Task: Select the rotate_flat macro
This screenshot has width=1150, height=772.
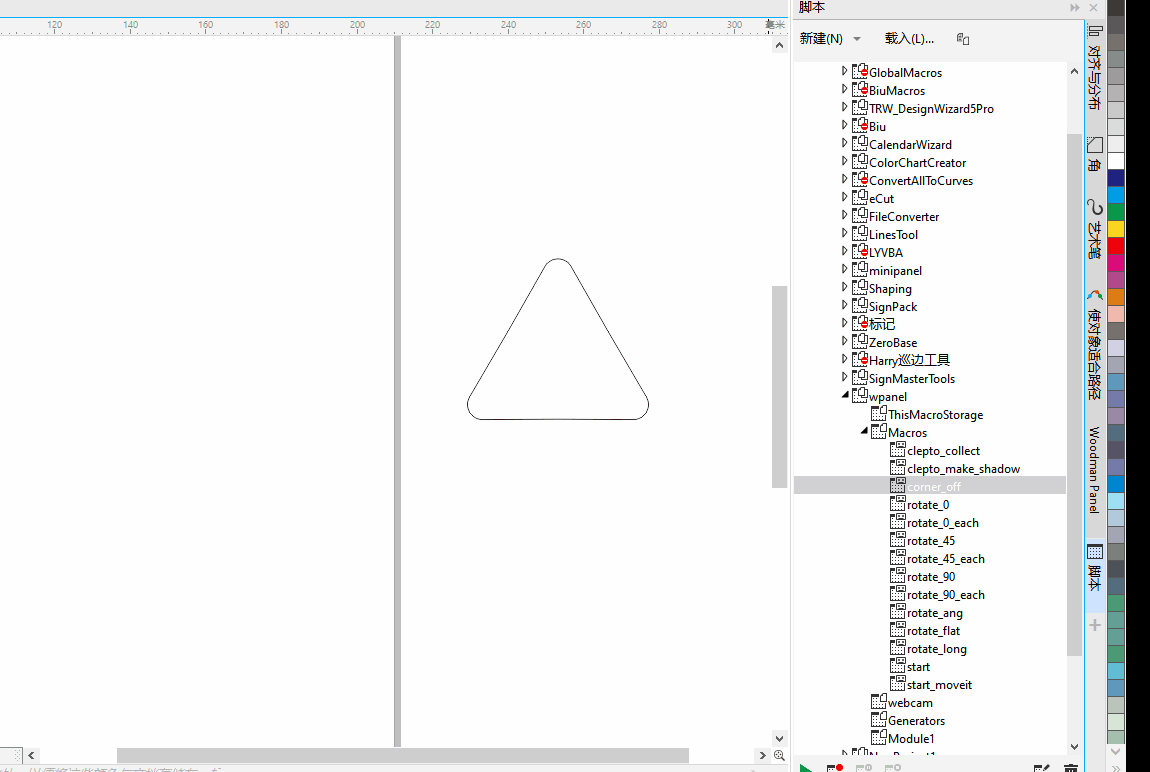Action: 933,631
